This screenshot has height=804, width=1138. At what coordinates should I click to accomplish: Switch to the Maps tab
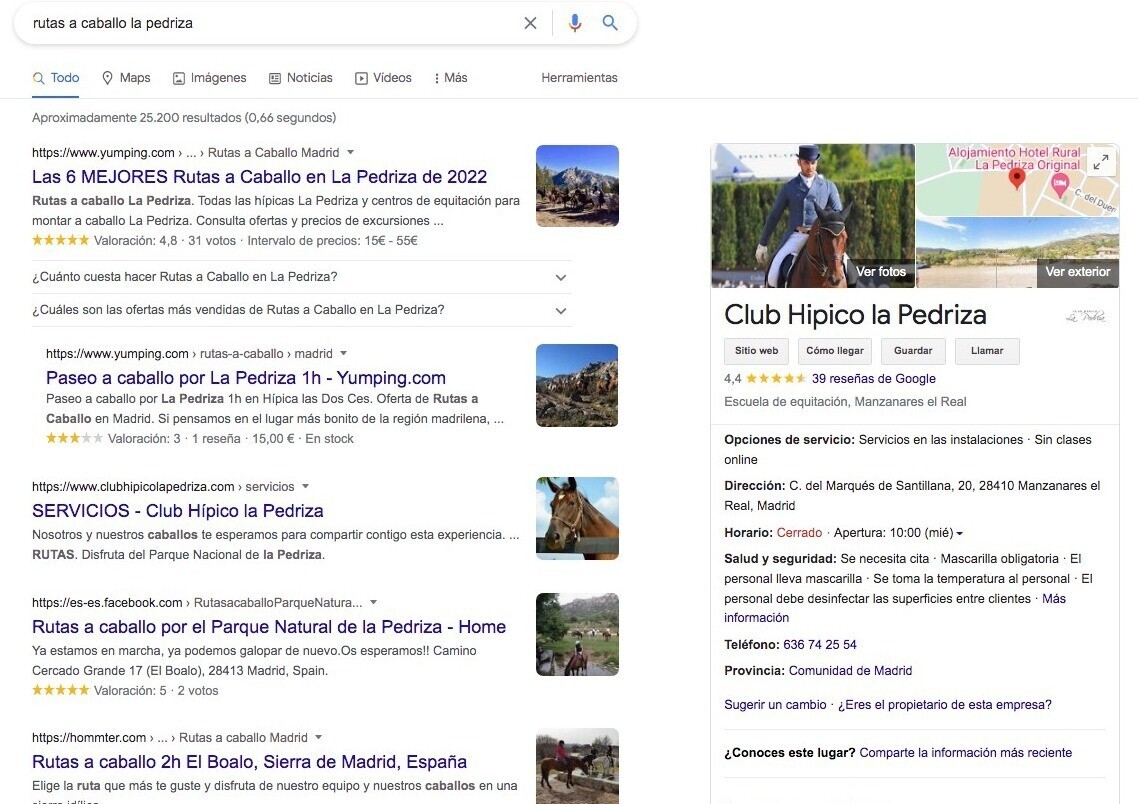tap(126, 78)
